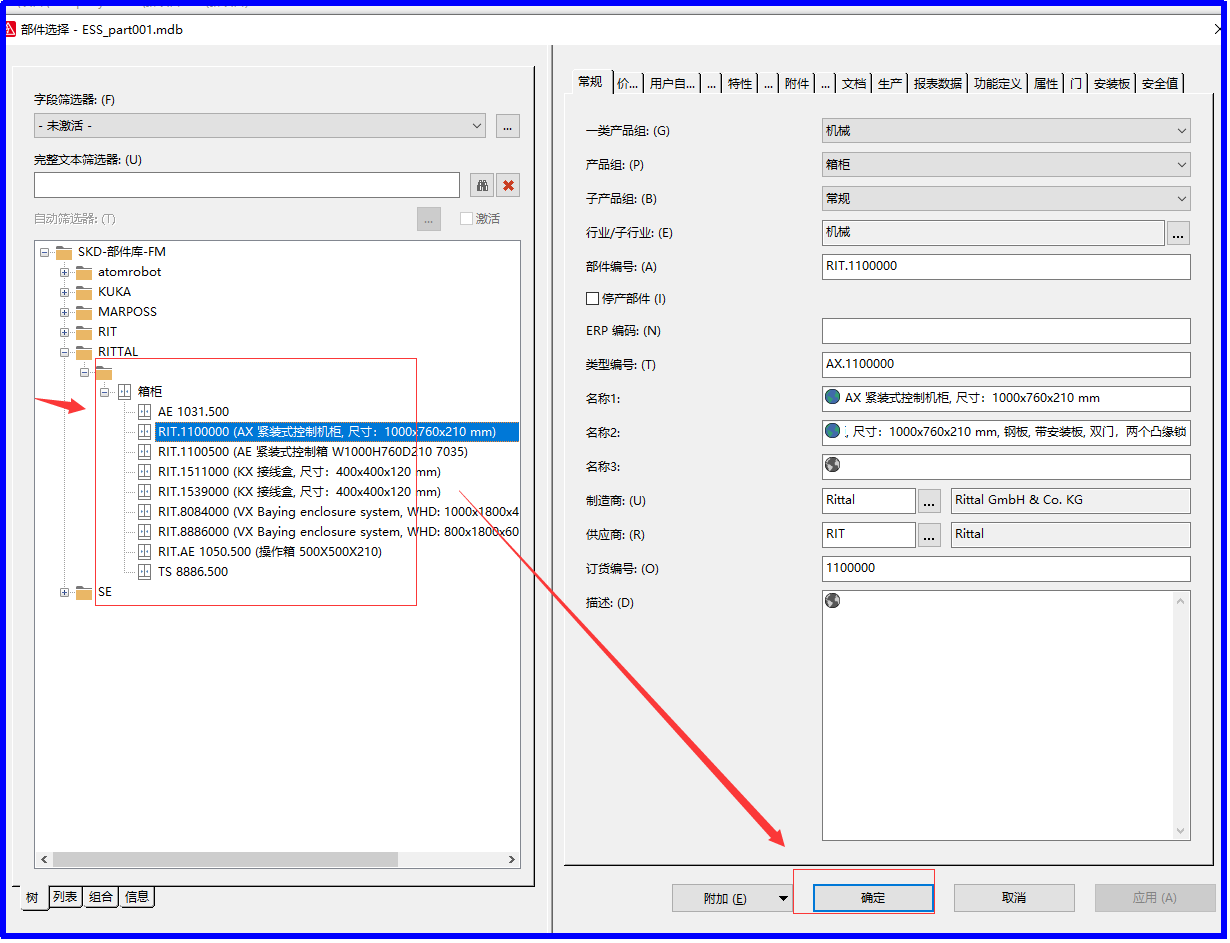This screenshot has width=1230, height=943.
Task: Click the ellipsis button beside 字段筛选器
Action: point(508,126)
